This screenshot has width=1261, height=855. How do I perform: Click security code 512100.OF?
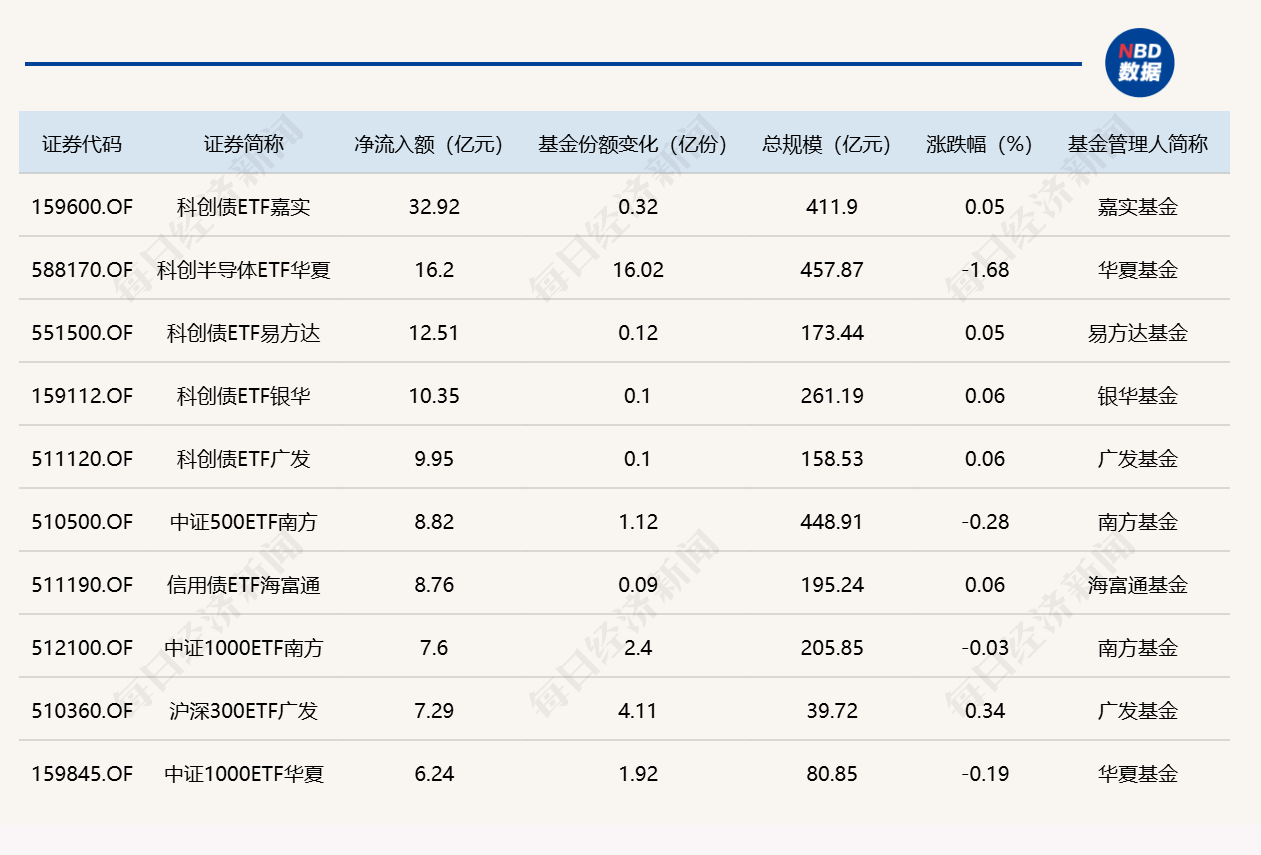pyautogui.click(x=82, y=648)
